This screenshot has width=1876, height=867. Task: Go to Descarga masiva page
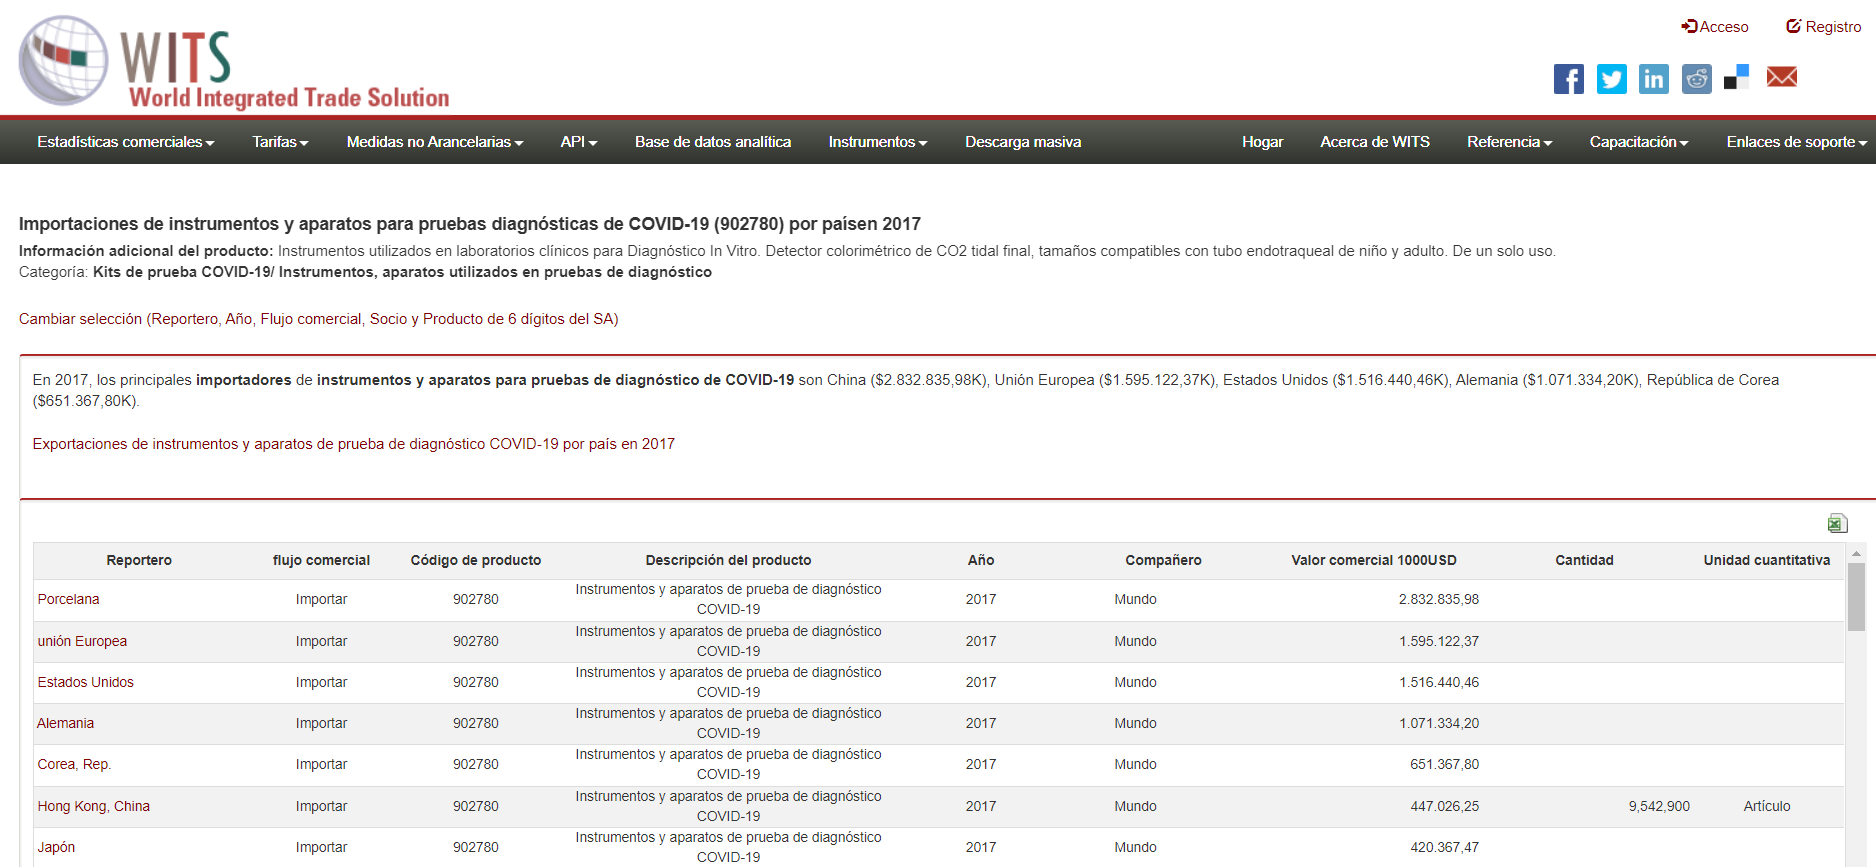1022,142
